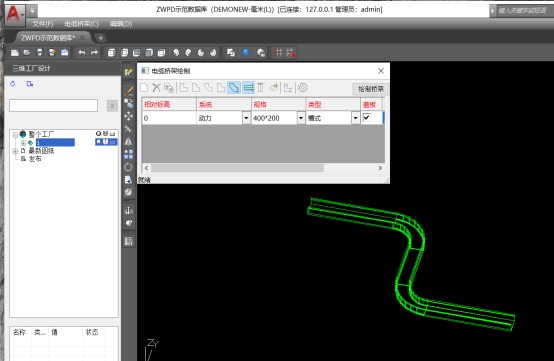Click the redo arrow in main toolbar

[x=94, y=53]
